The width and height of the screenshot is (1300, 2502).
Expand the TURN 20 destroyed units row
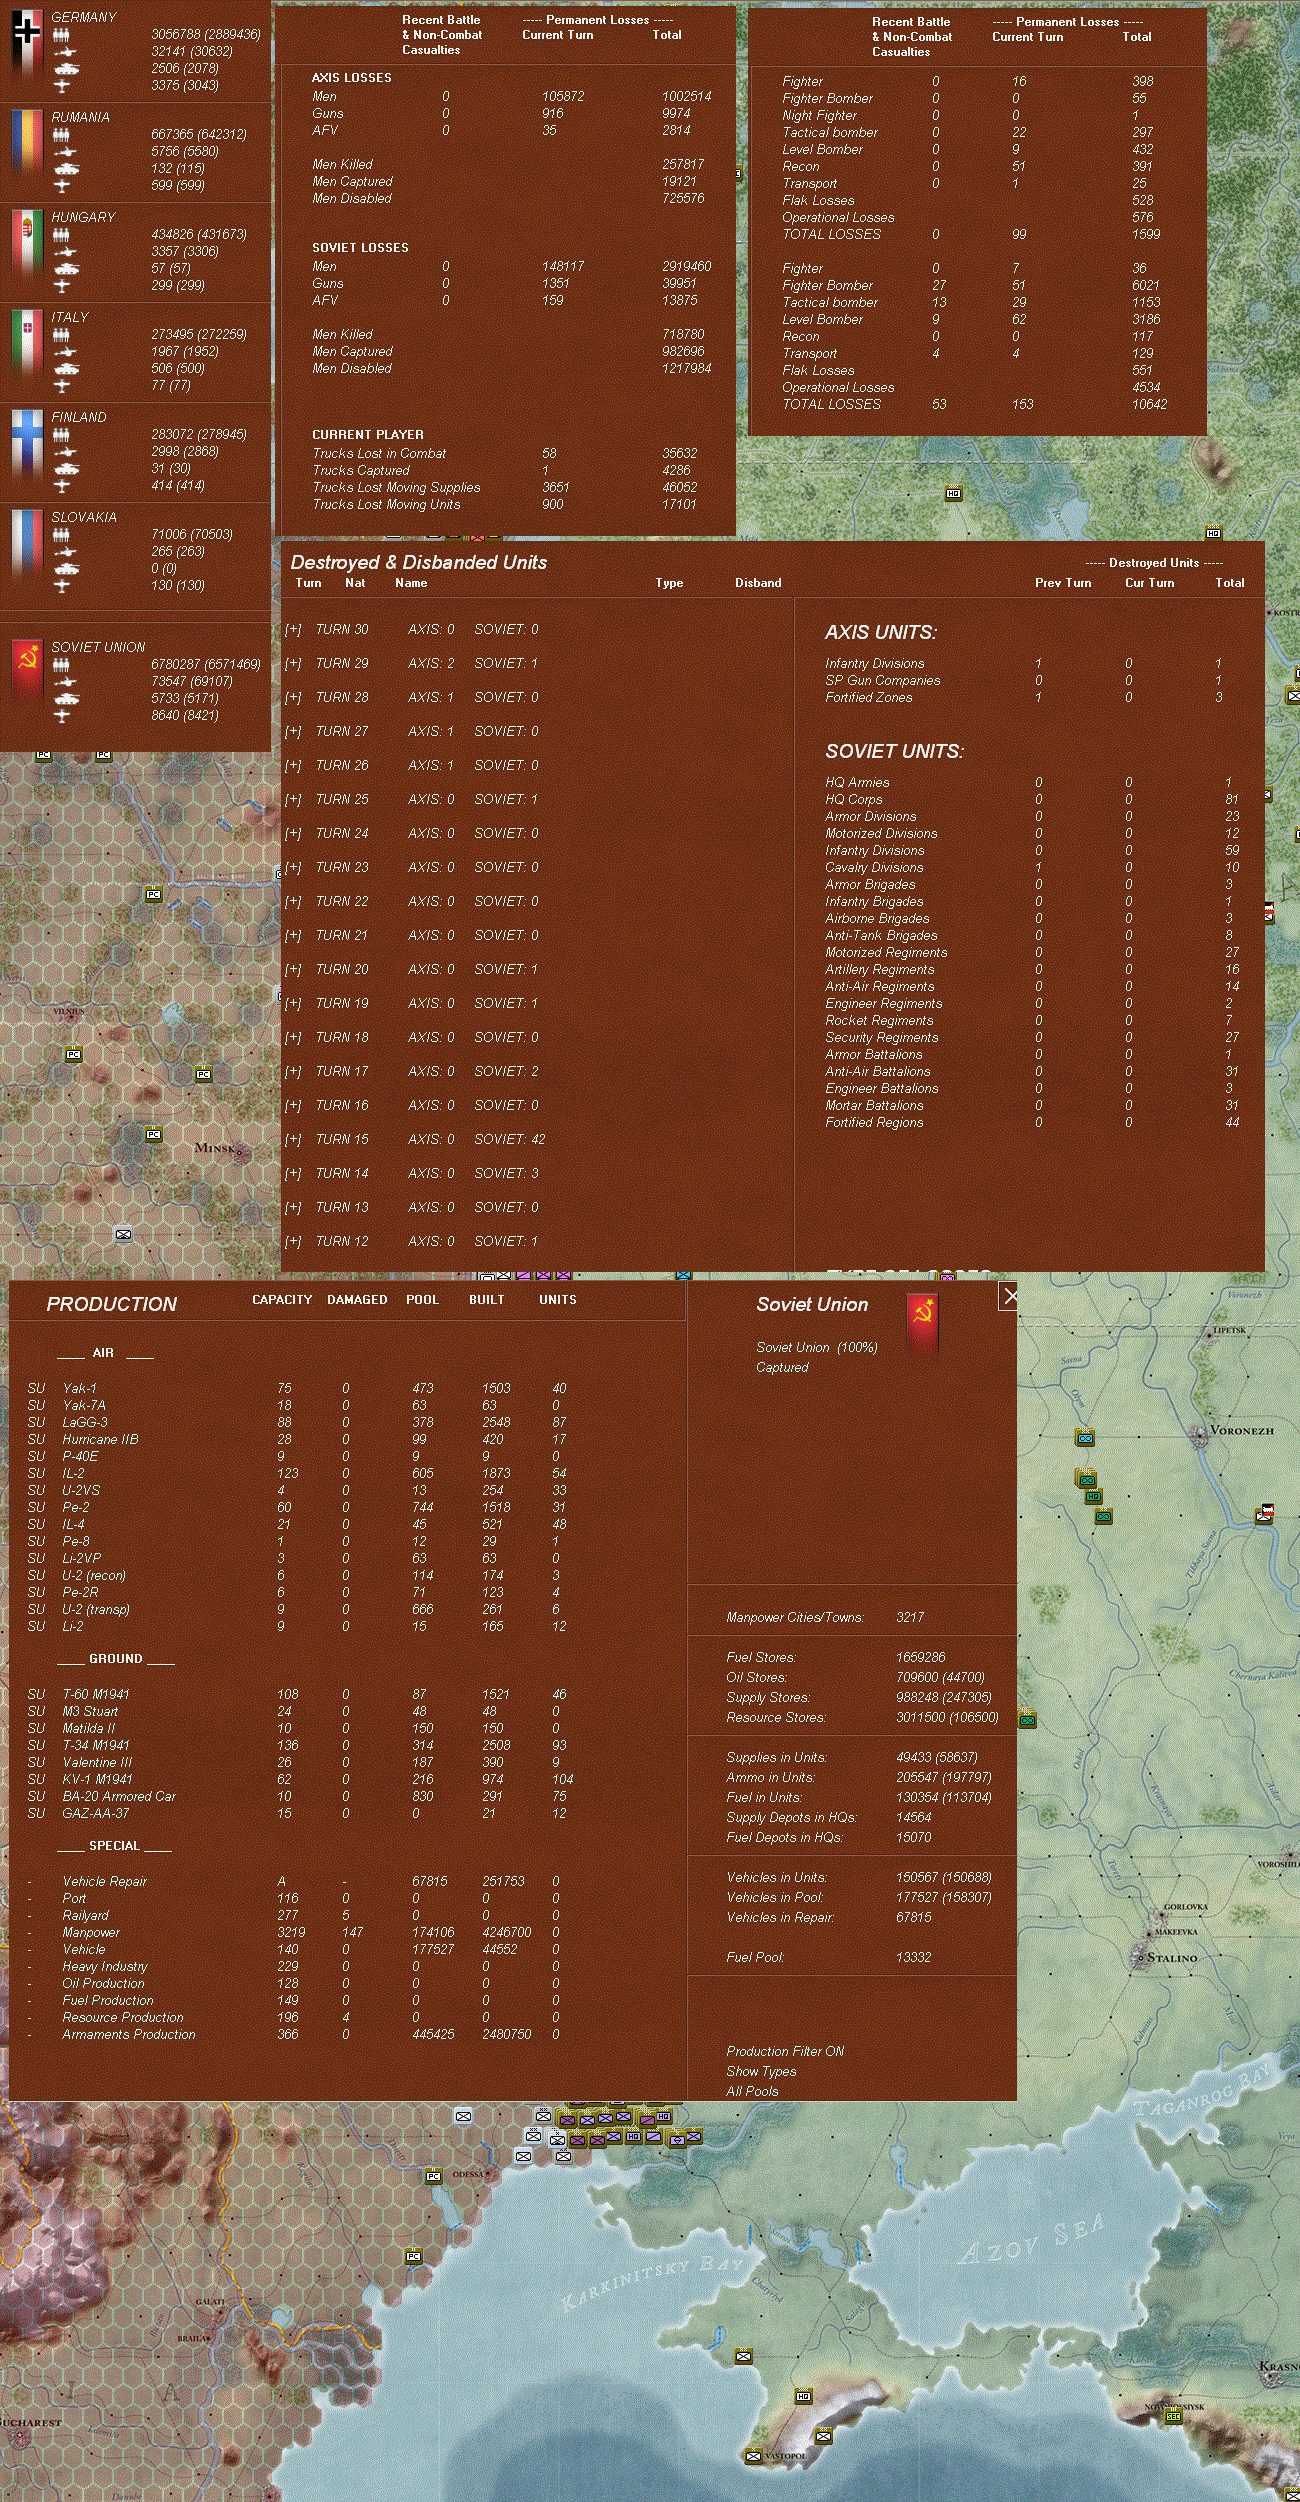293,970
